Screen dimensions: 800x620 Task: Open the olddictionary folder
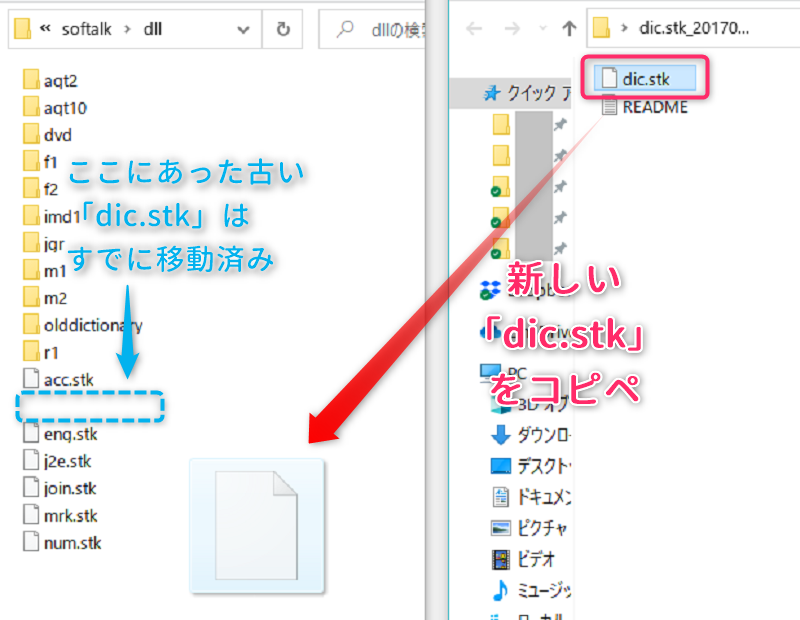point(92,325)
